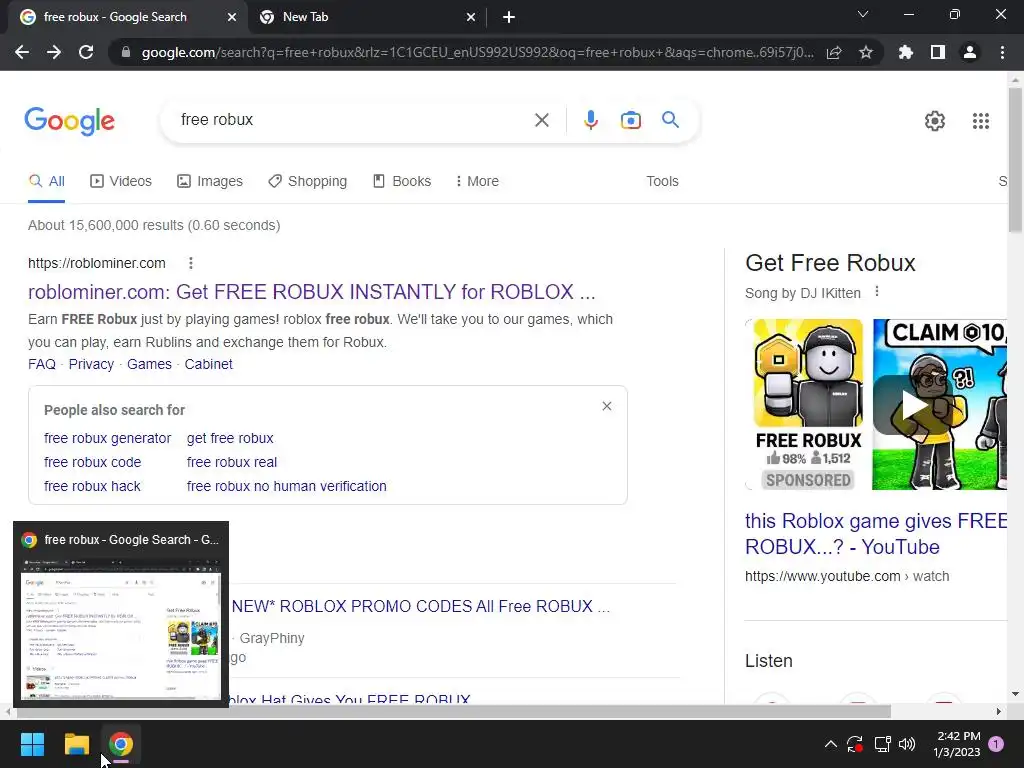Close the free robux Google Search tab
Image resolution: width=1024 pixels, height=768 pixels.
click(x=232, y=17)
